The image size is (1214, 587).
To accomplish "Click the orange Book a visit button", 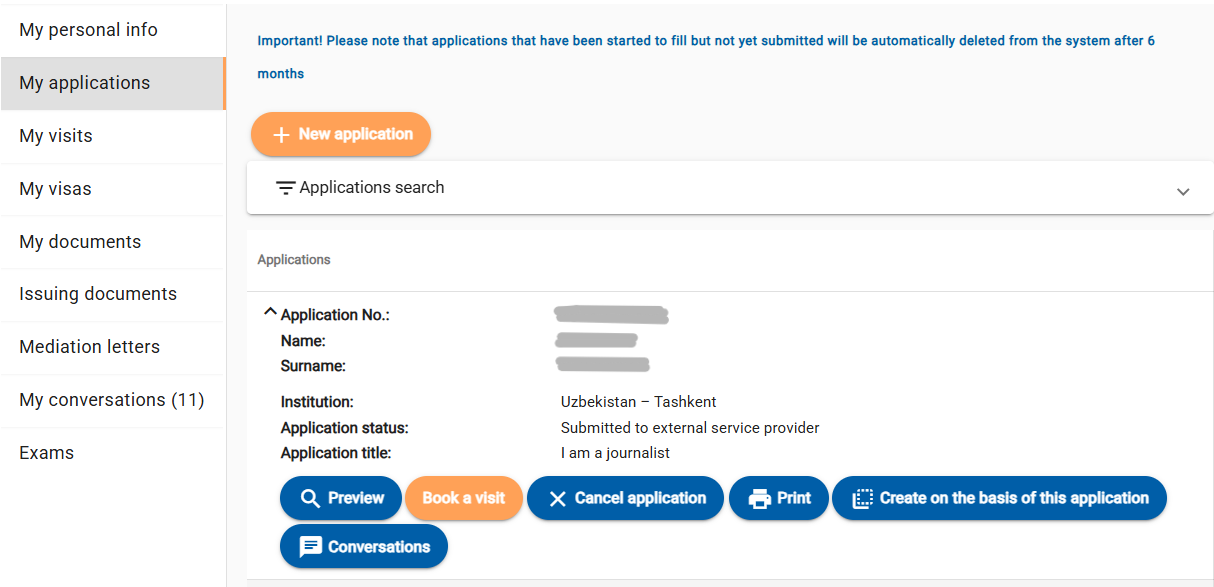I will tap(464, 498).
